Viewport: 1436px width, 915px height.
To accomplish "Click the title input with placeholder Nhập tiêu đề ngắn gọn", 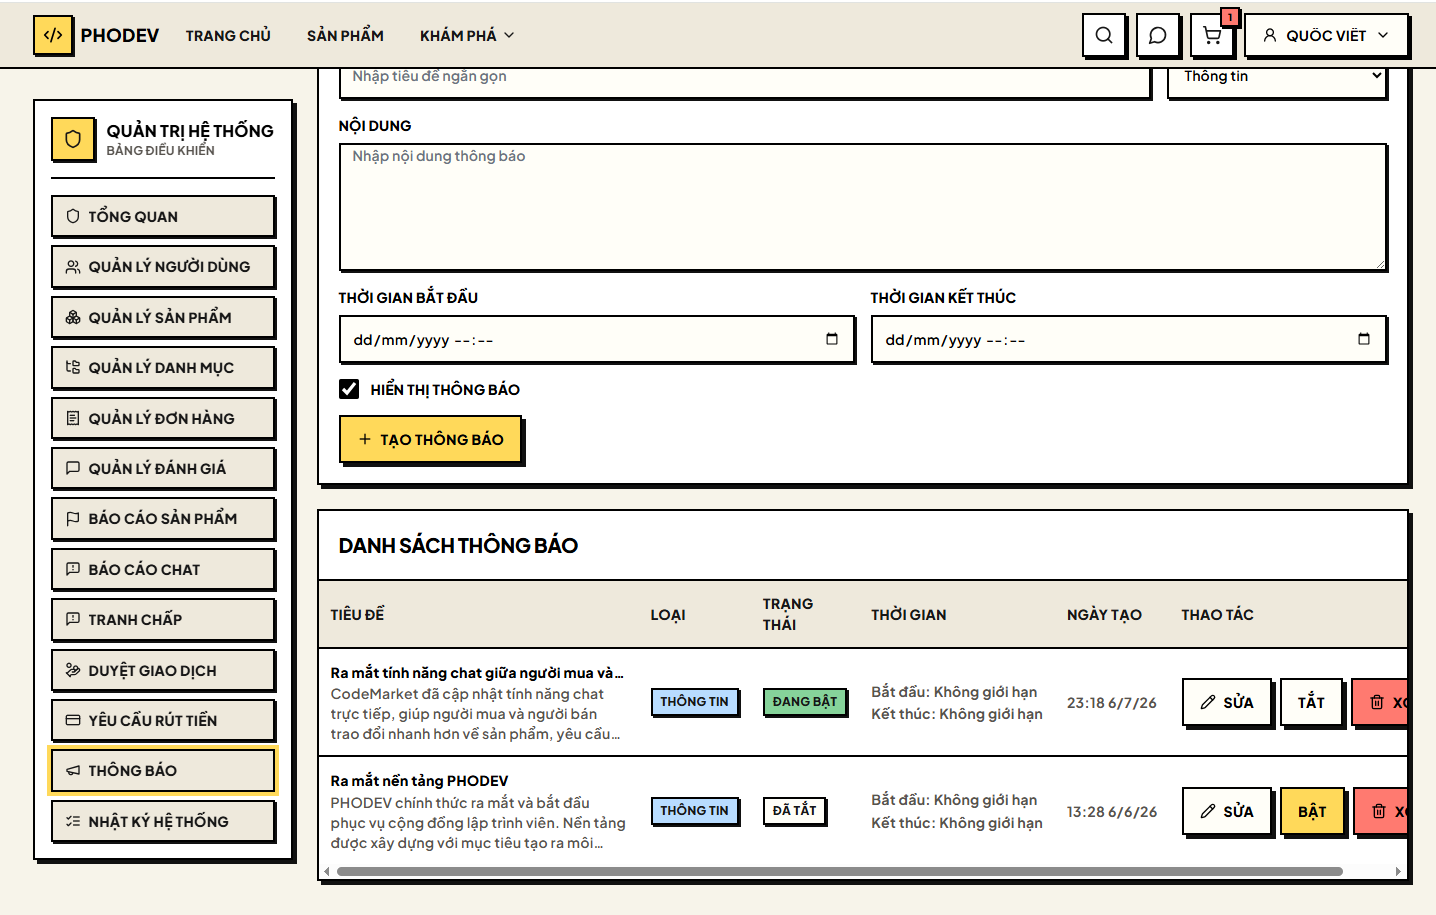I will click(x=745, y=80).
